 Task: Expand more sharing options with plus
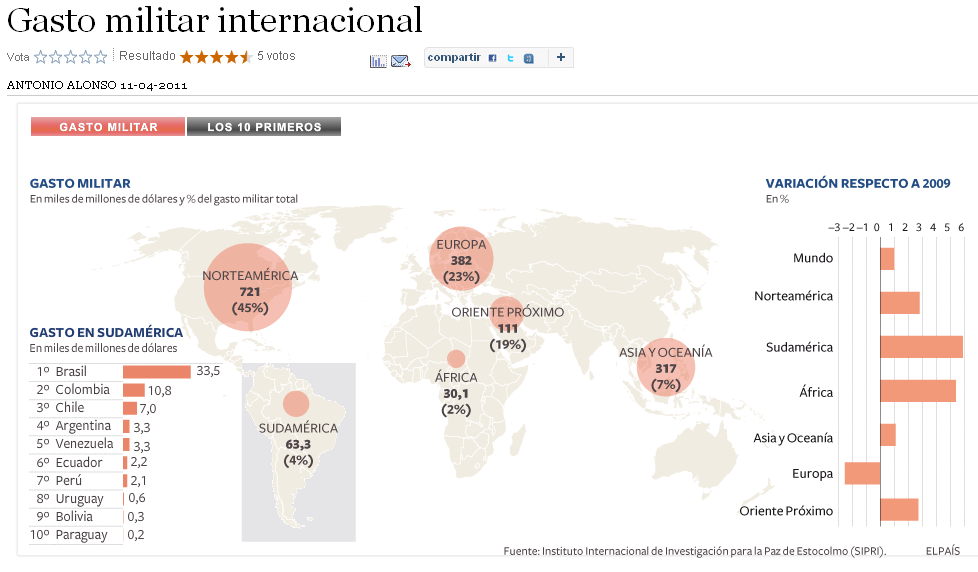tap(561, 57)
